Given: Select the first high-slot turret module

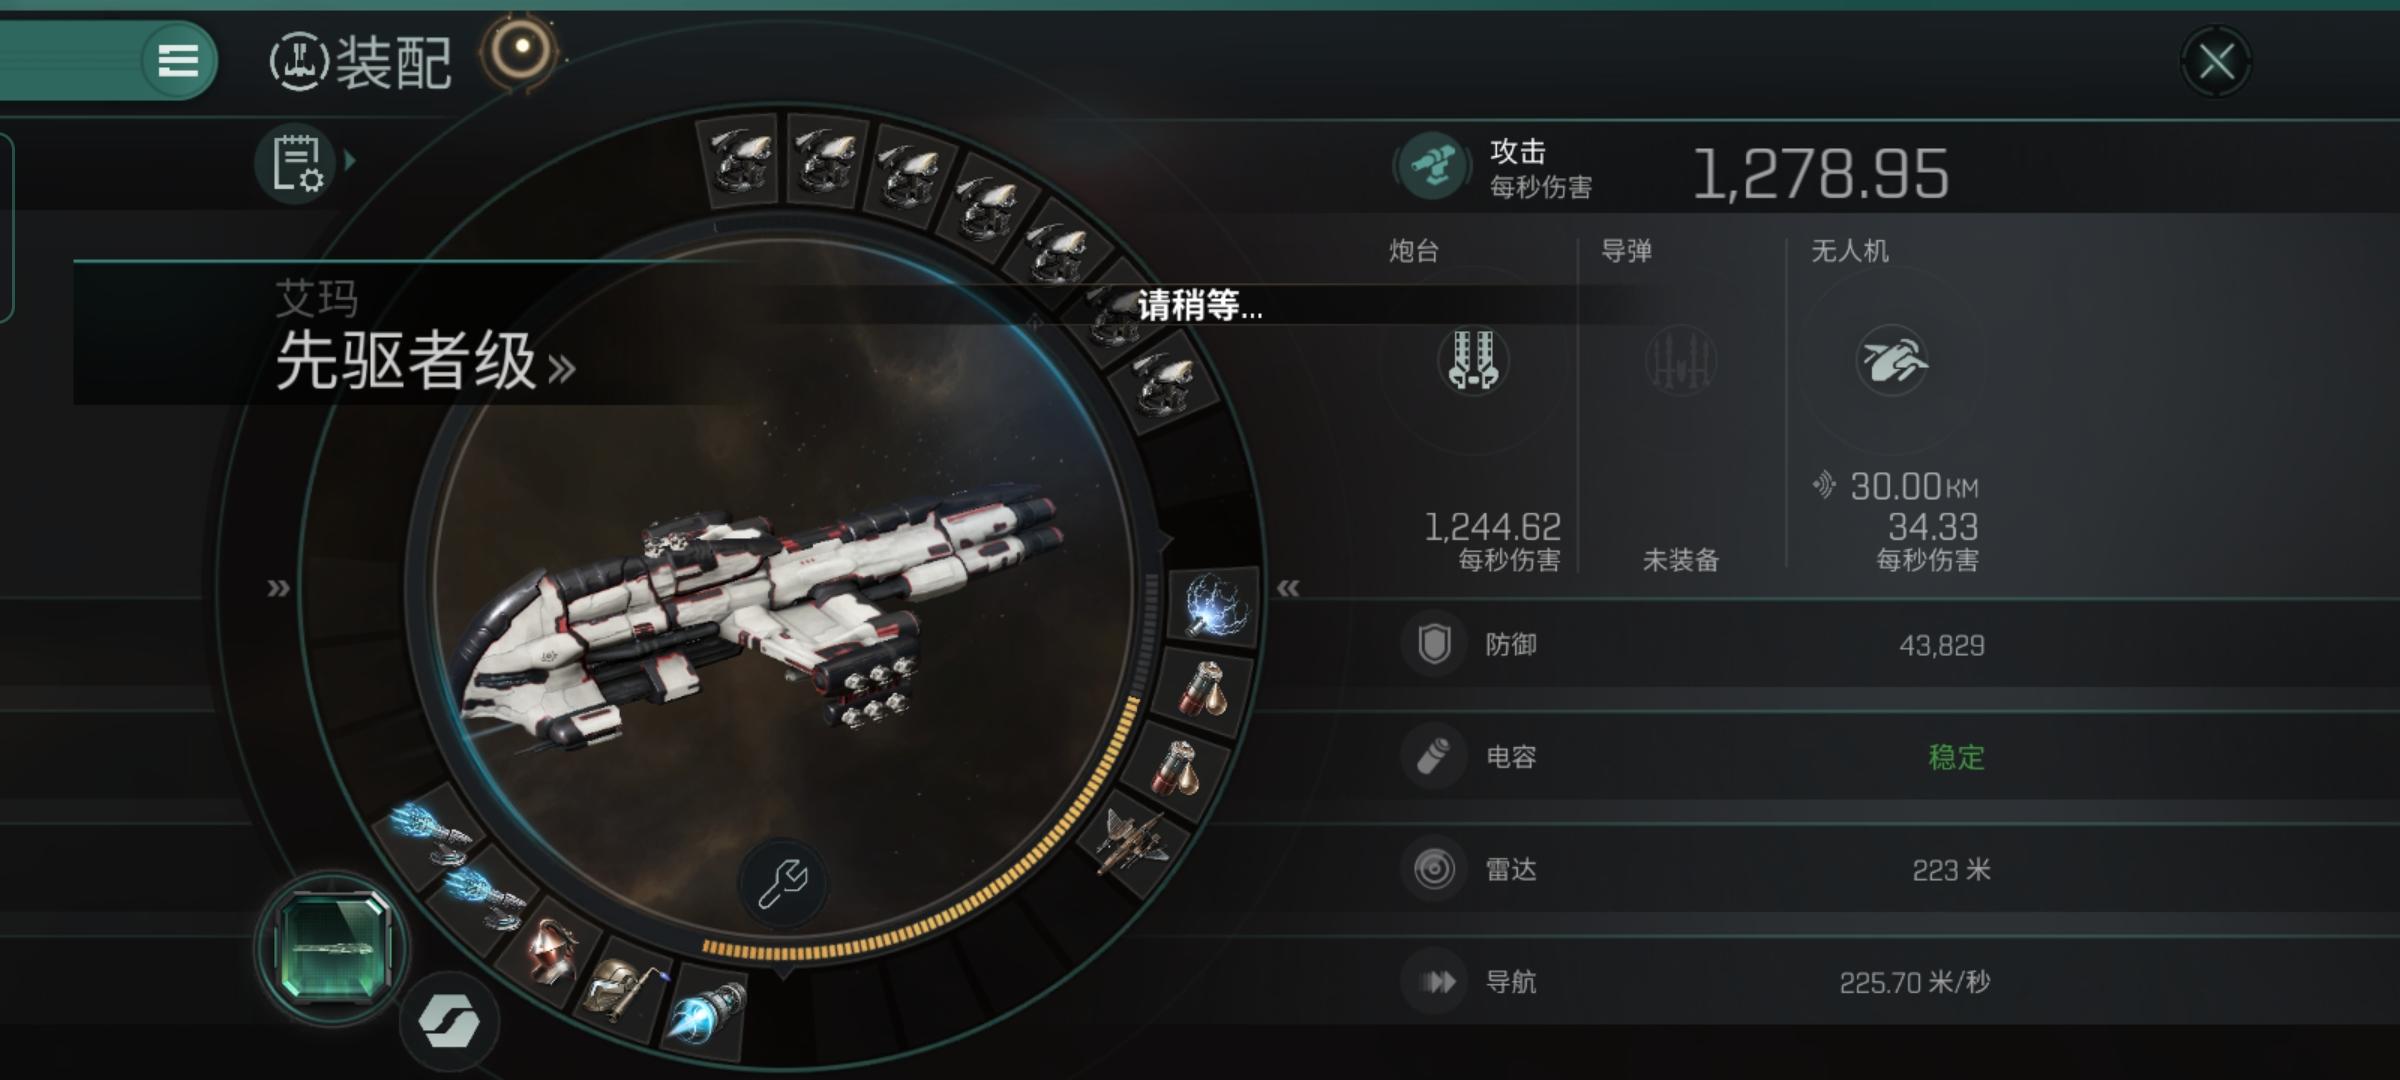Looking at the screenshot, I should pos(740,160).
